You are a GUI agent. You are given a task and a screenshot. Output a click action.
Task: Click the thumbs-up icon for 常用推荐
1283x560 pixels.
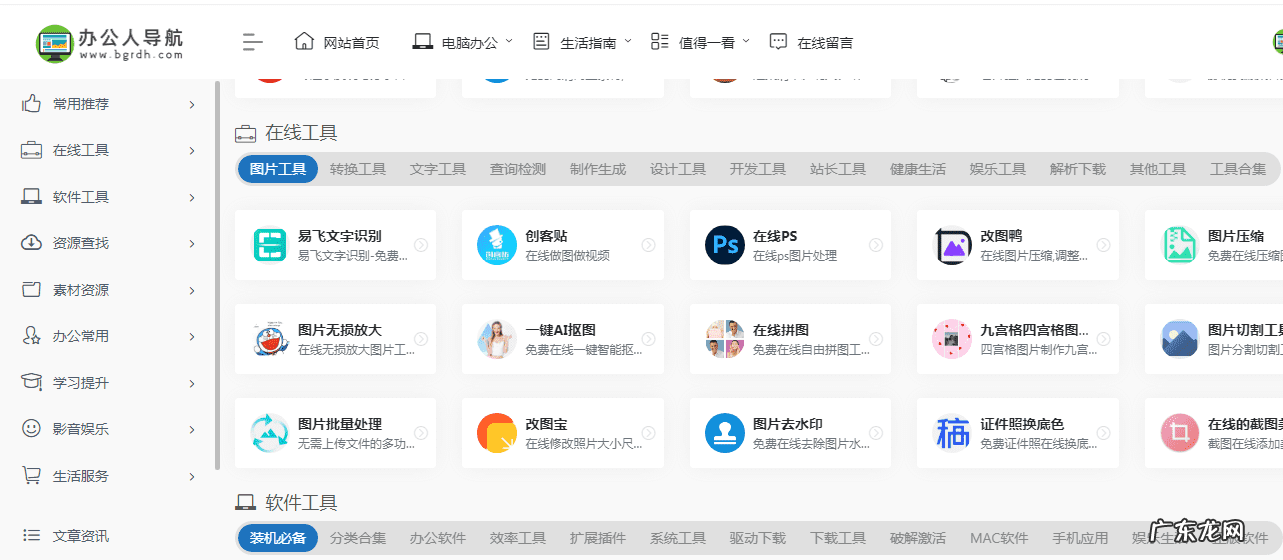coord(32,103)
